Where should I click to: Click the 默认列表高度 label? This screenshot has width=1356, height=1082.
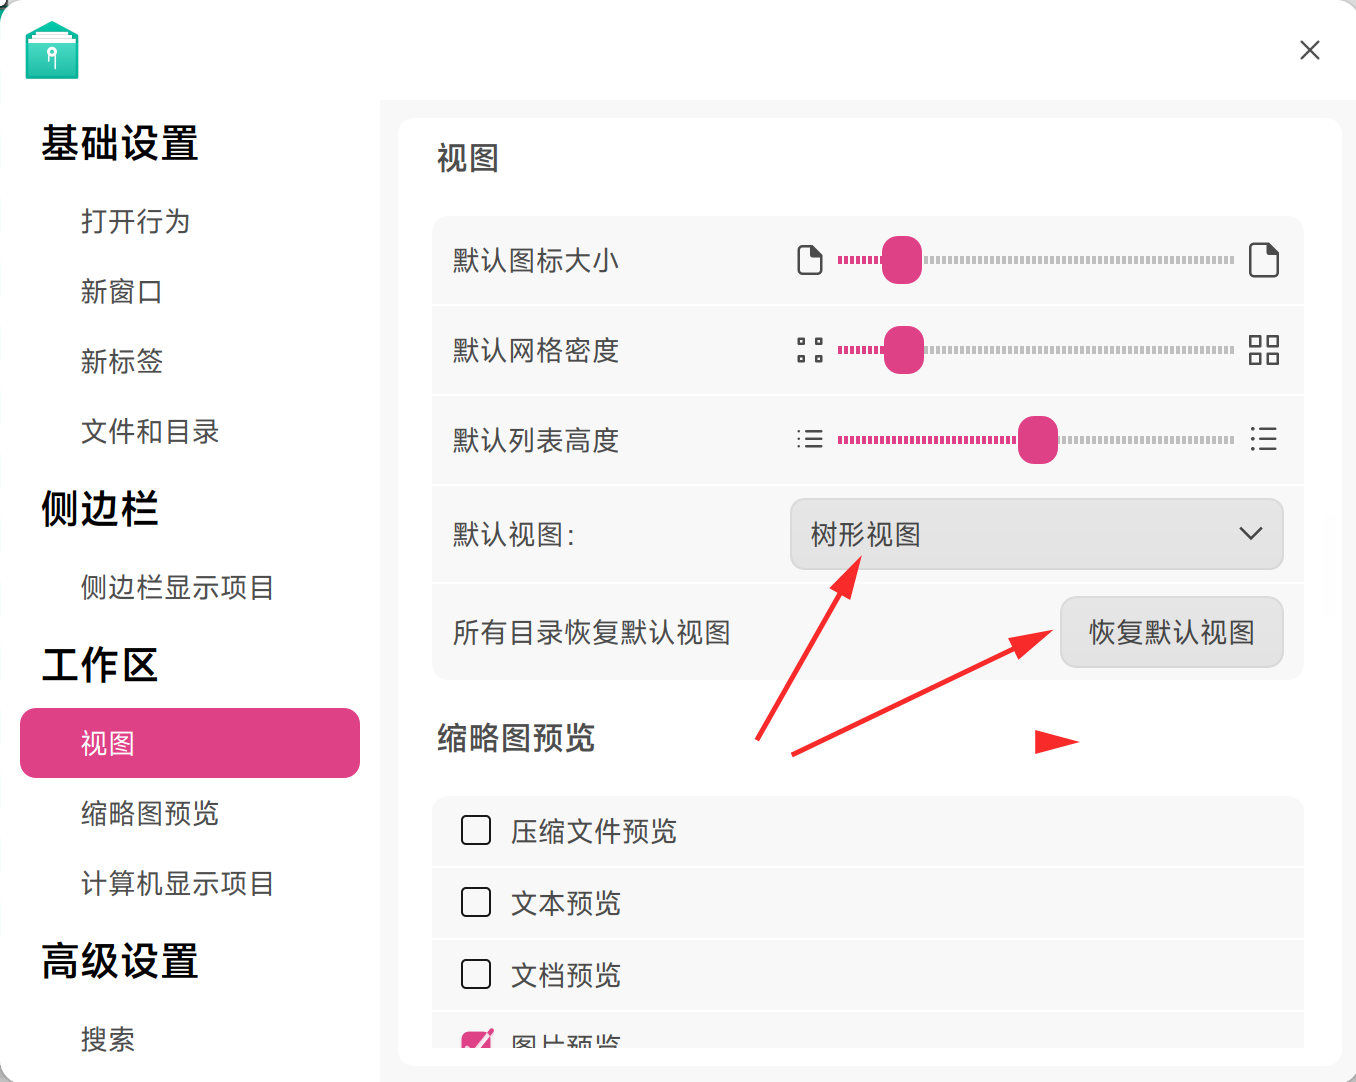point(536,440)
